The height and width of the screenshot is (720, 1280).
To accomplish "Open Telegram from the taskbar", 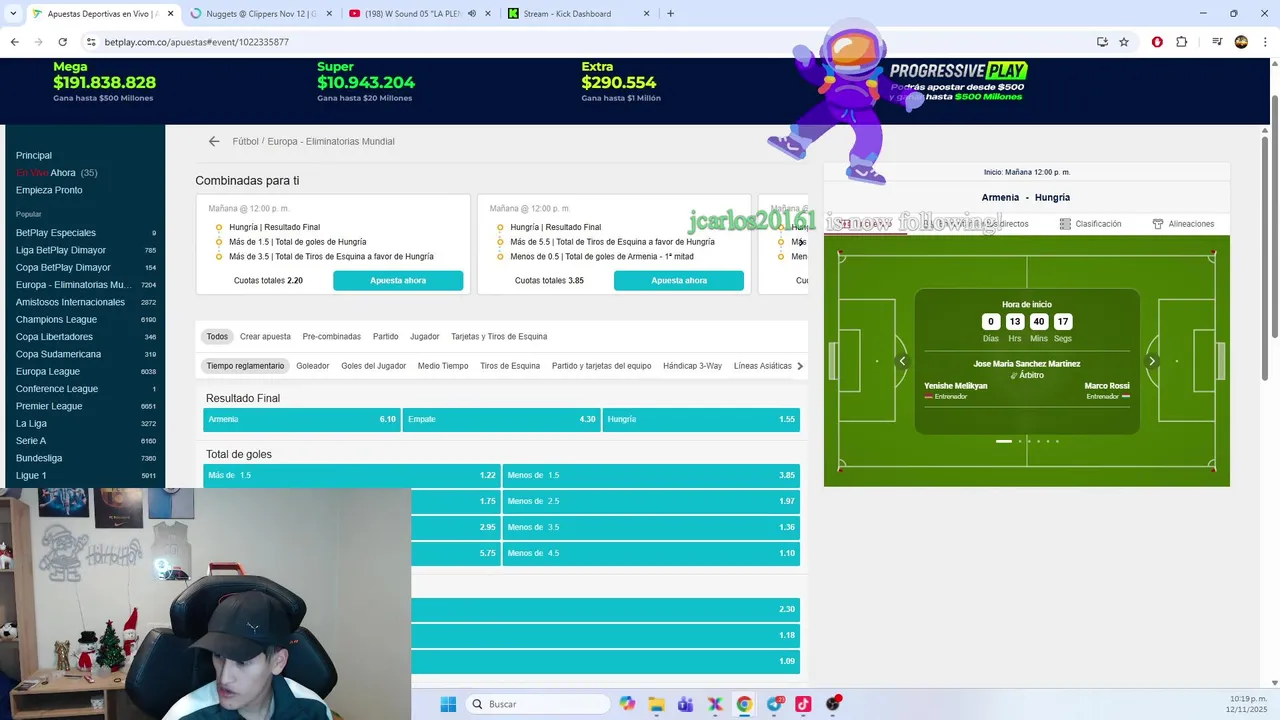I will pyautogui.click(x=774, y=704).
